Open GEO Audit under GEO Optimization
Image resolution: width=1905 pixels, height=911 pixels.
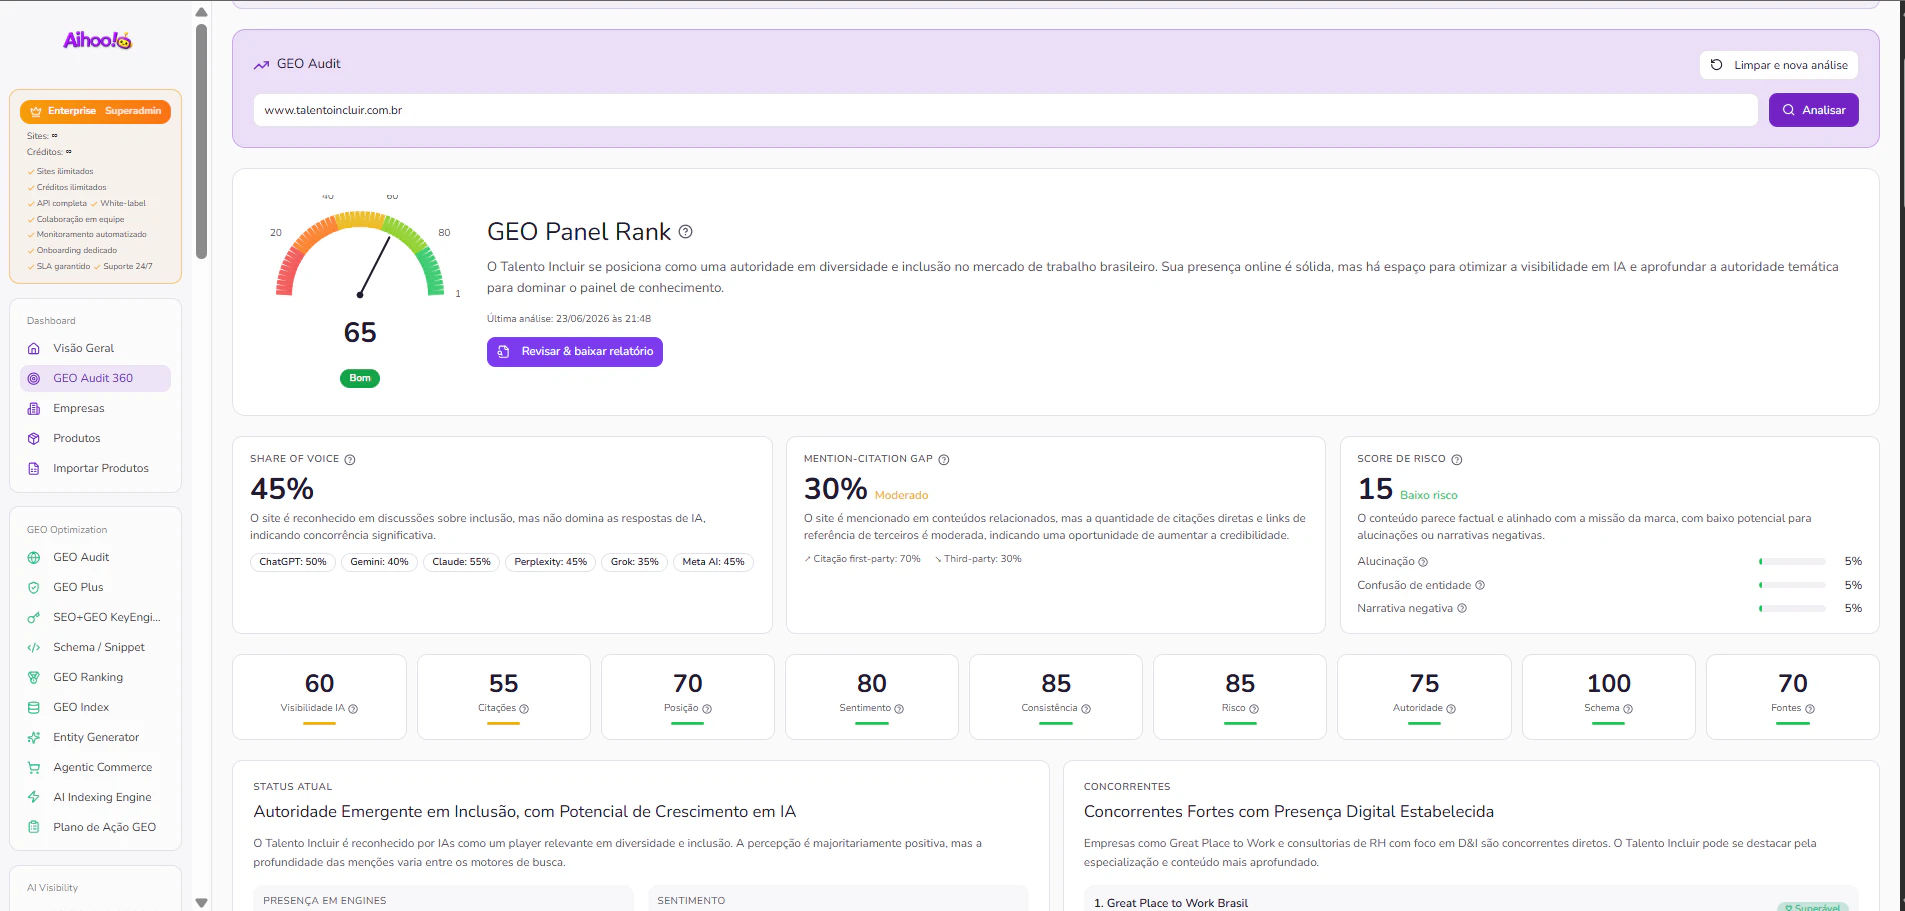pos(95,557)
